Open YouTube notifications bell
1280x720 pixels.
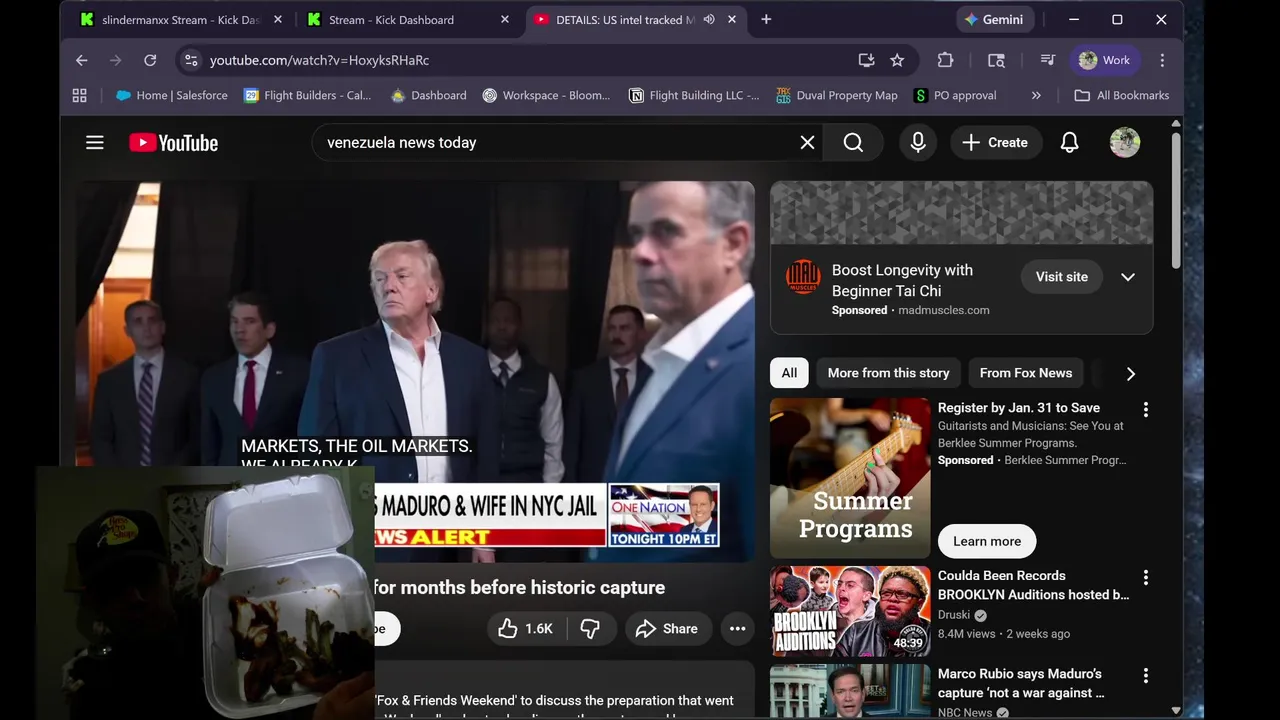[x=1069, y=143]
